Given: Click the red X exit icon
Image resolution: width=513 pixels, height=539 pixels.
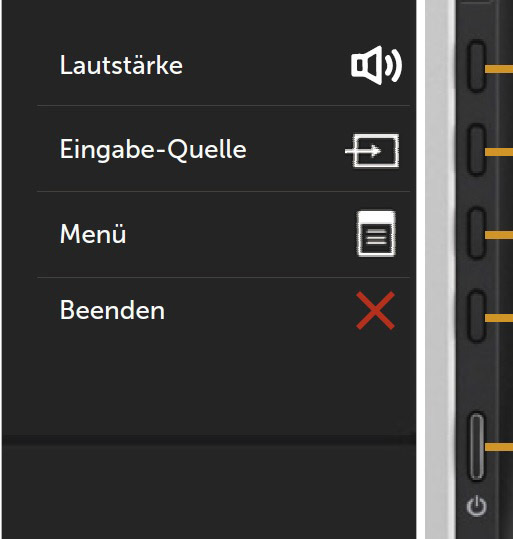Looking at the screenshot, I should pos(375,311).
